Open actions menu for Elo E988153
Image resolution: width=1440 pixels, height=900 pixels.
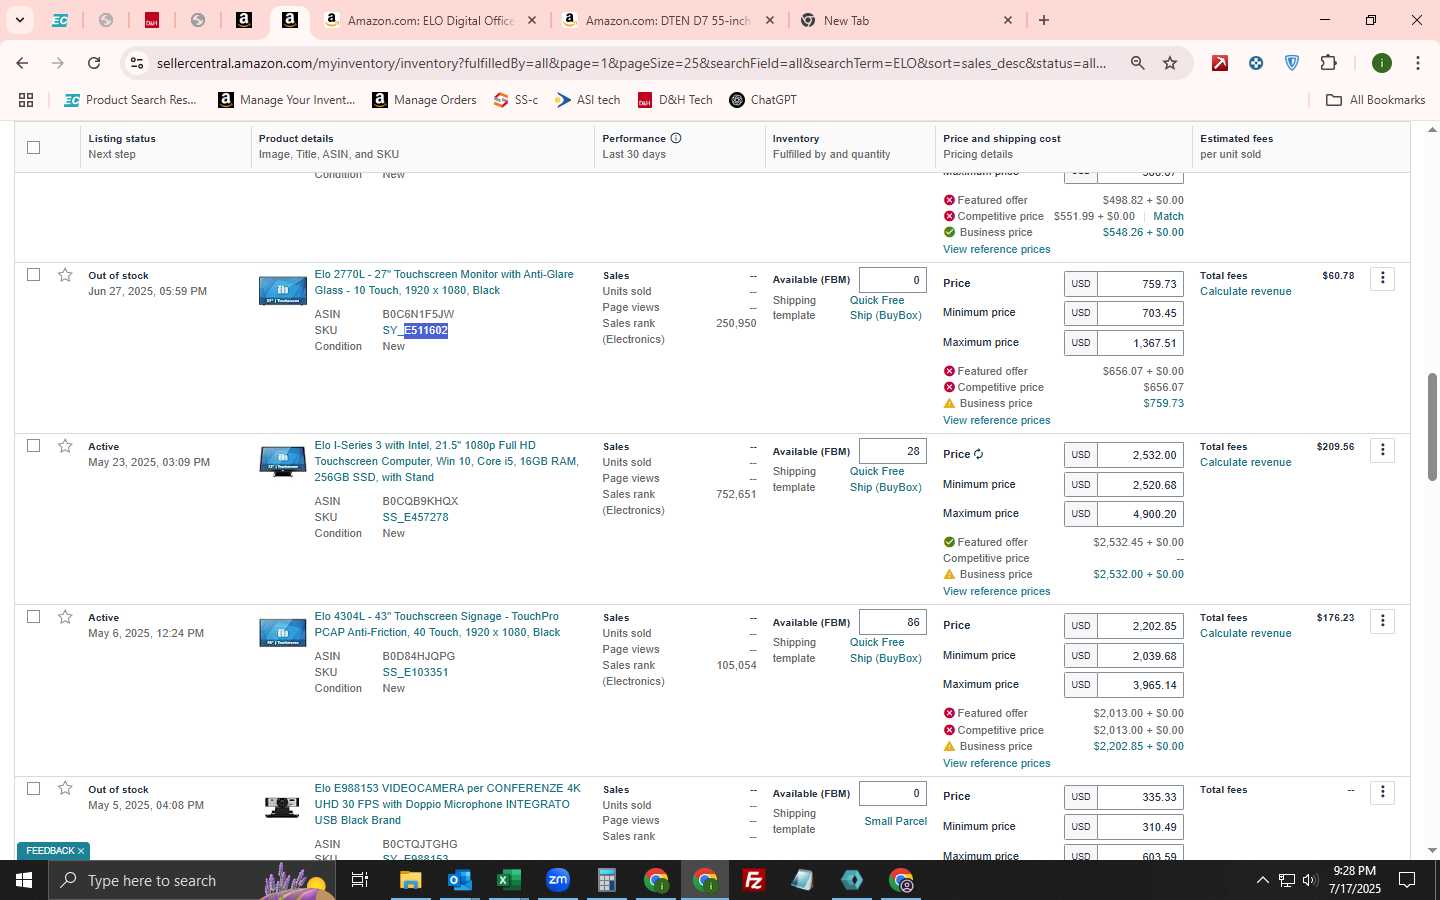1382,792
